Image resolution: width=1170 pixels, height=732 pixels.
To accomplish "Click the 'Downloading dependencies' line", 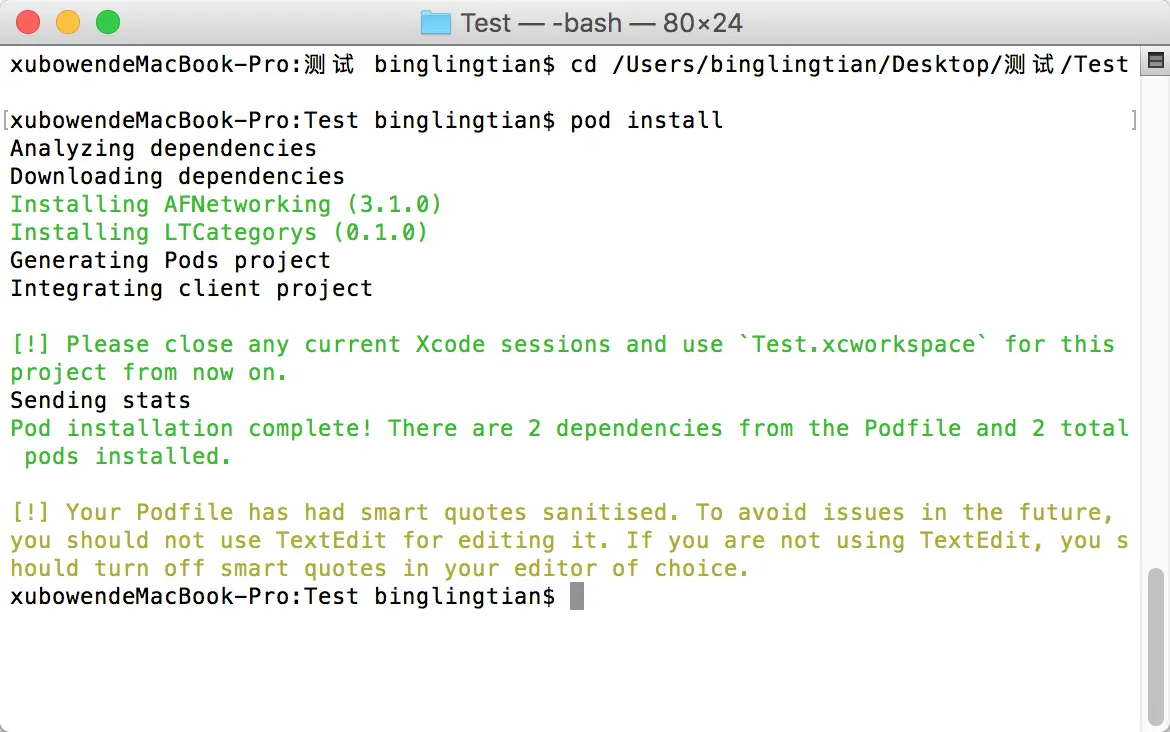I will [178, 176].
